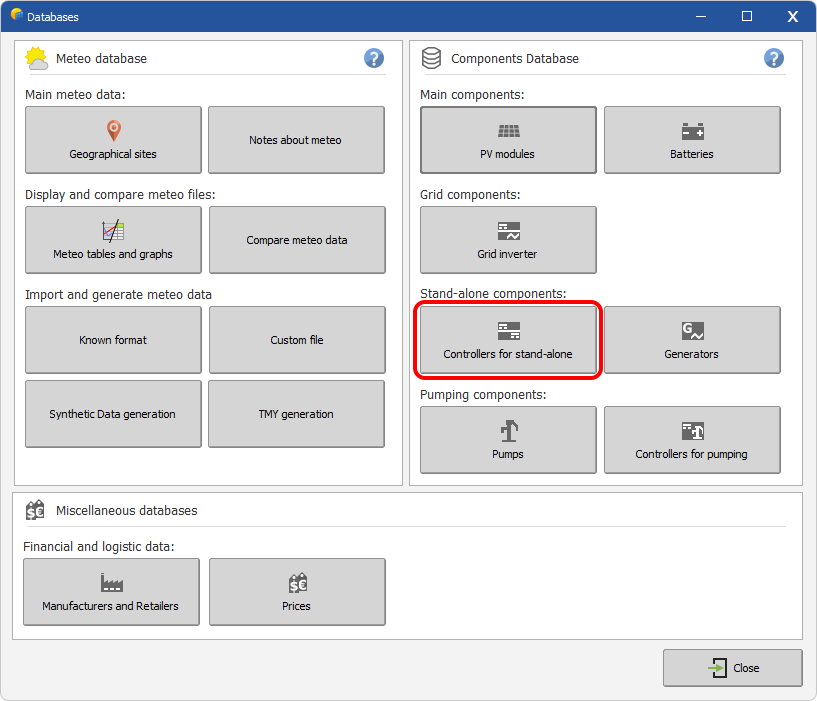This screenshot has width=817, height=701.
Task: Click the map pin icon for Geographical sites
Action: pyautogui.click(x=114, y=130)
